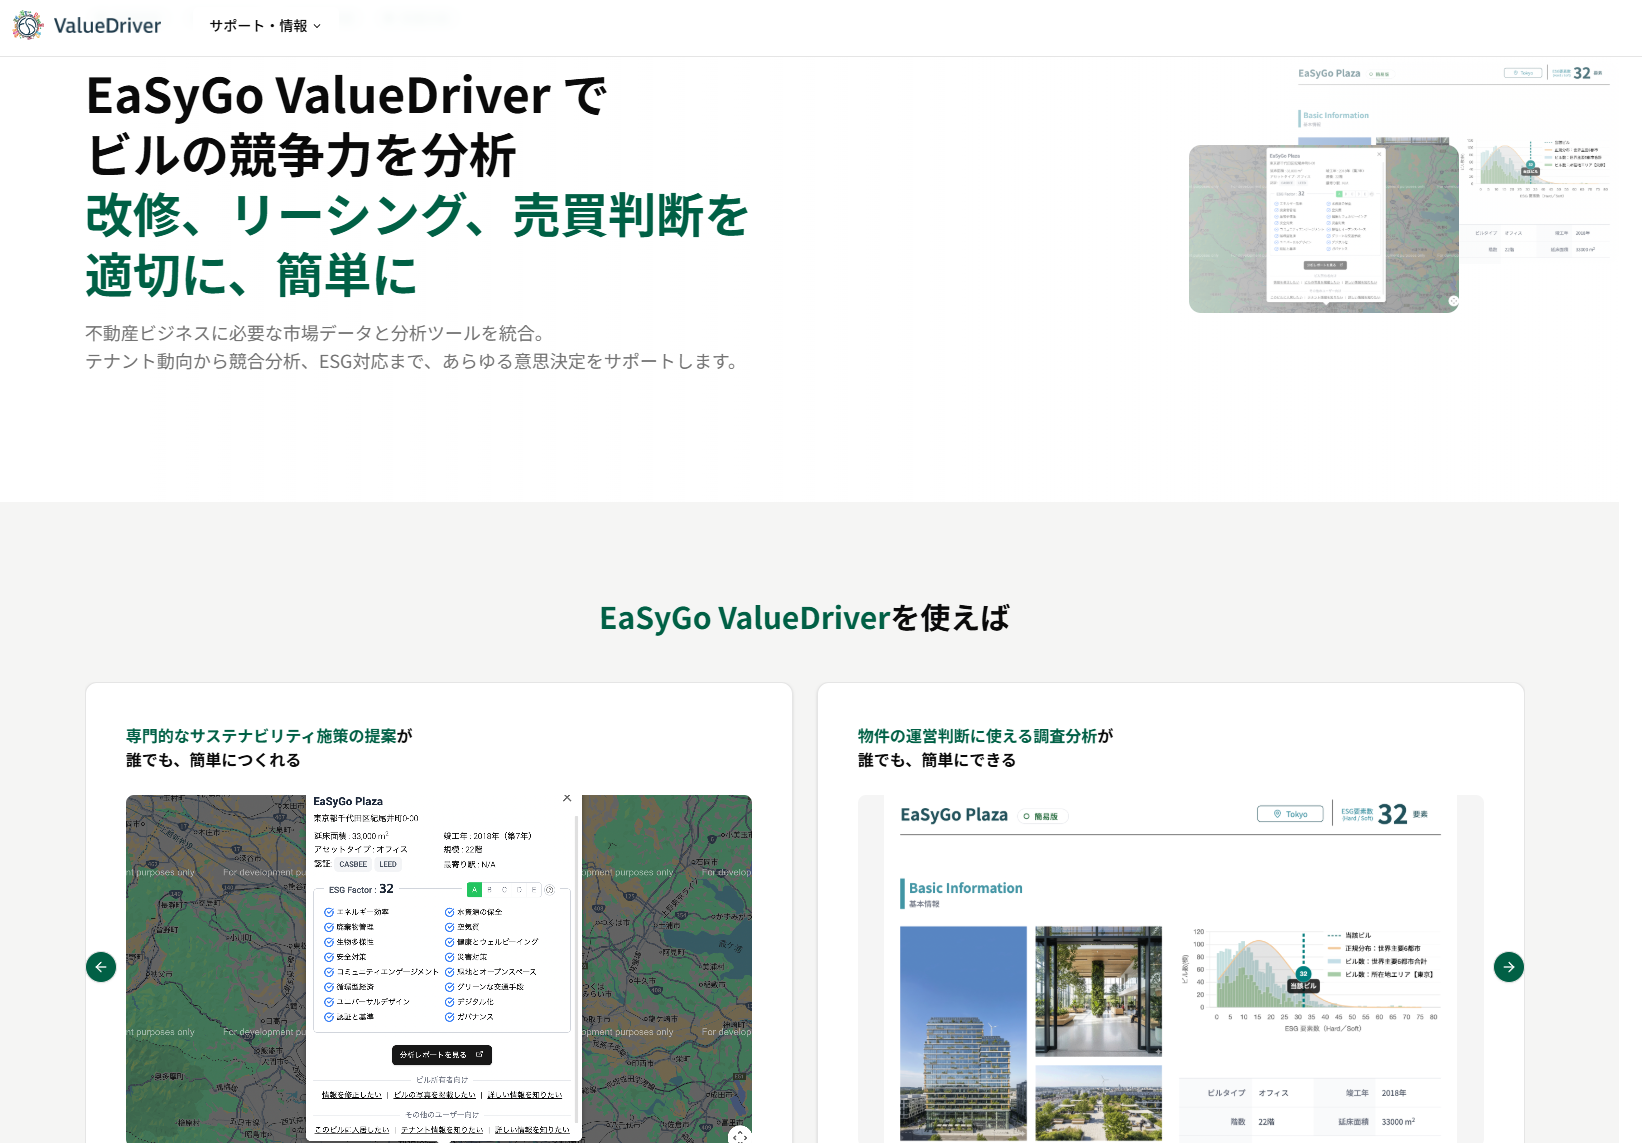
Task: Close the EaSyGo Plaza popup in the map card
Action: [567, 798]
